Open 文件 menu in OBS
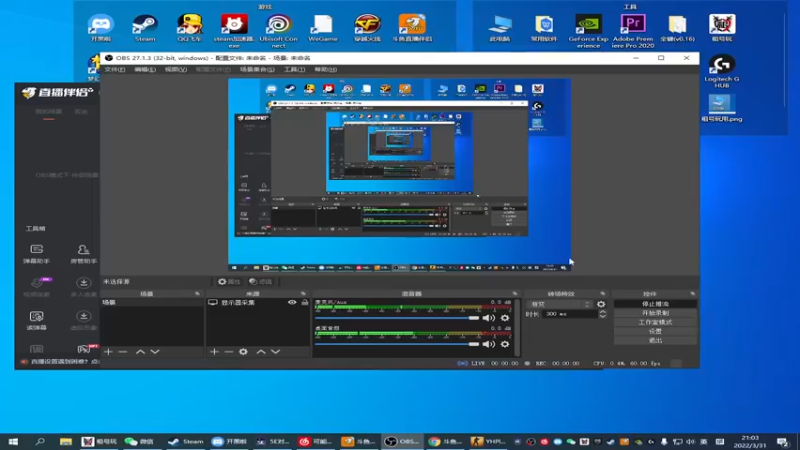The width and height of the screenshot is (800, 450). (x=114, y=69)
